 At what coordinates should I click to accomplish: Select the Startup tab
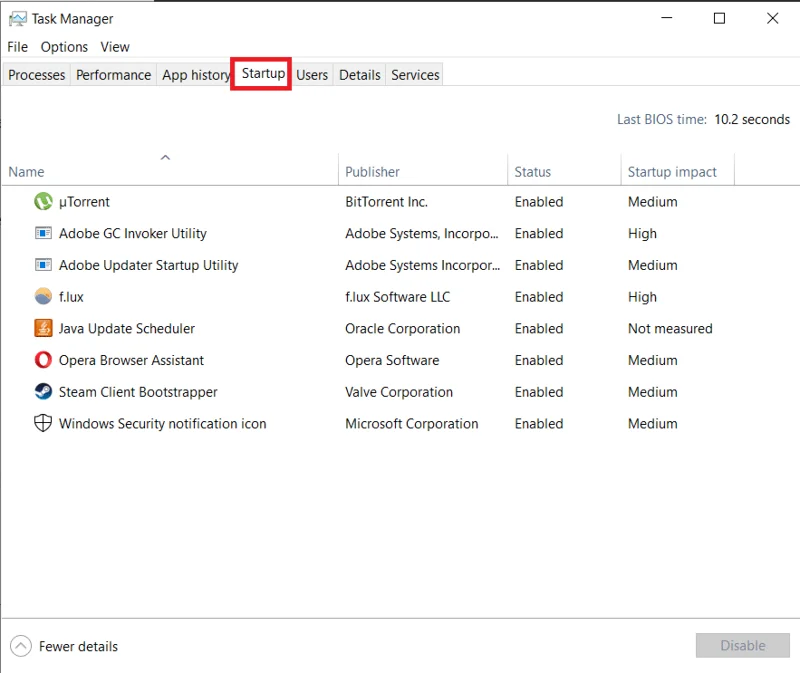263,73
